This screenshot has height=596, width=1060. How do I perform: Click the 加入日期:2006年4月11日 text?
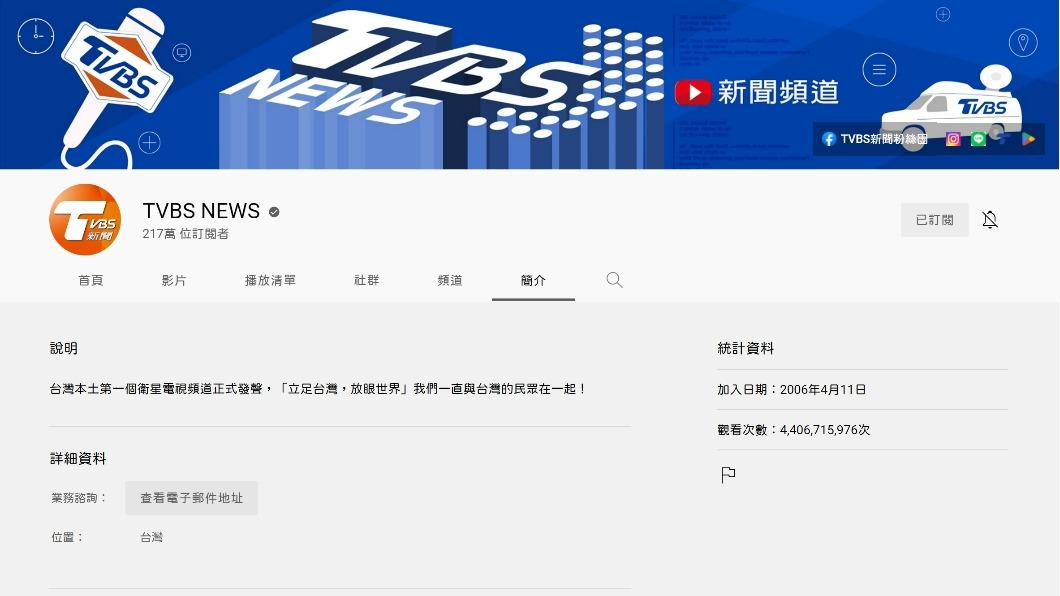[x=792, y=389]
